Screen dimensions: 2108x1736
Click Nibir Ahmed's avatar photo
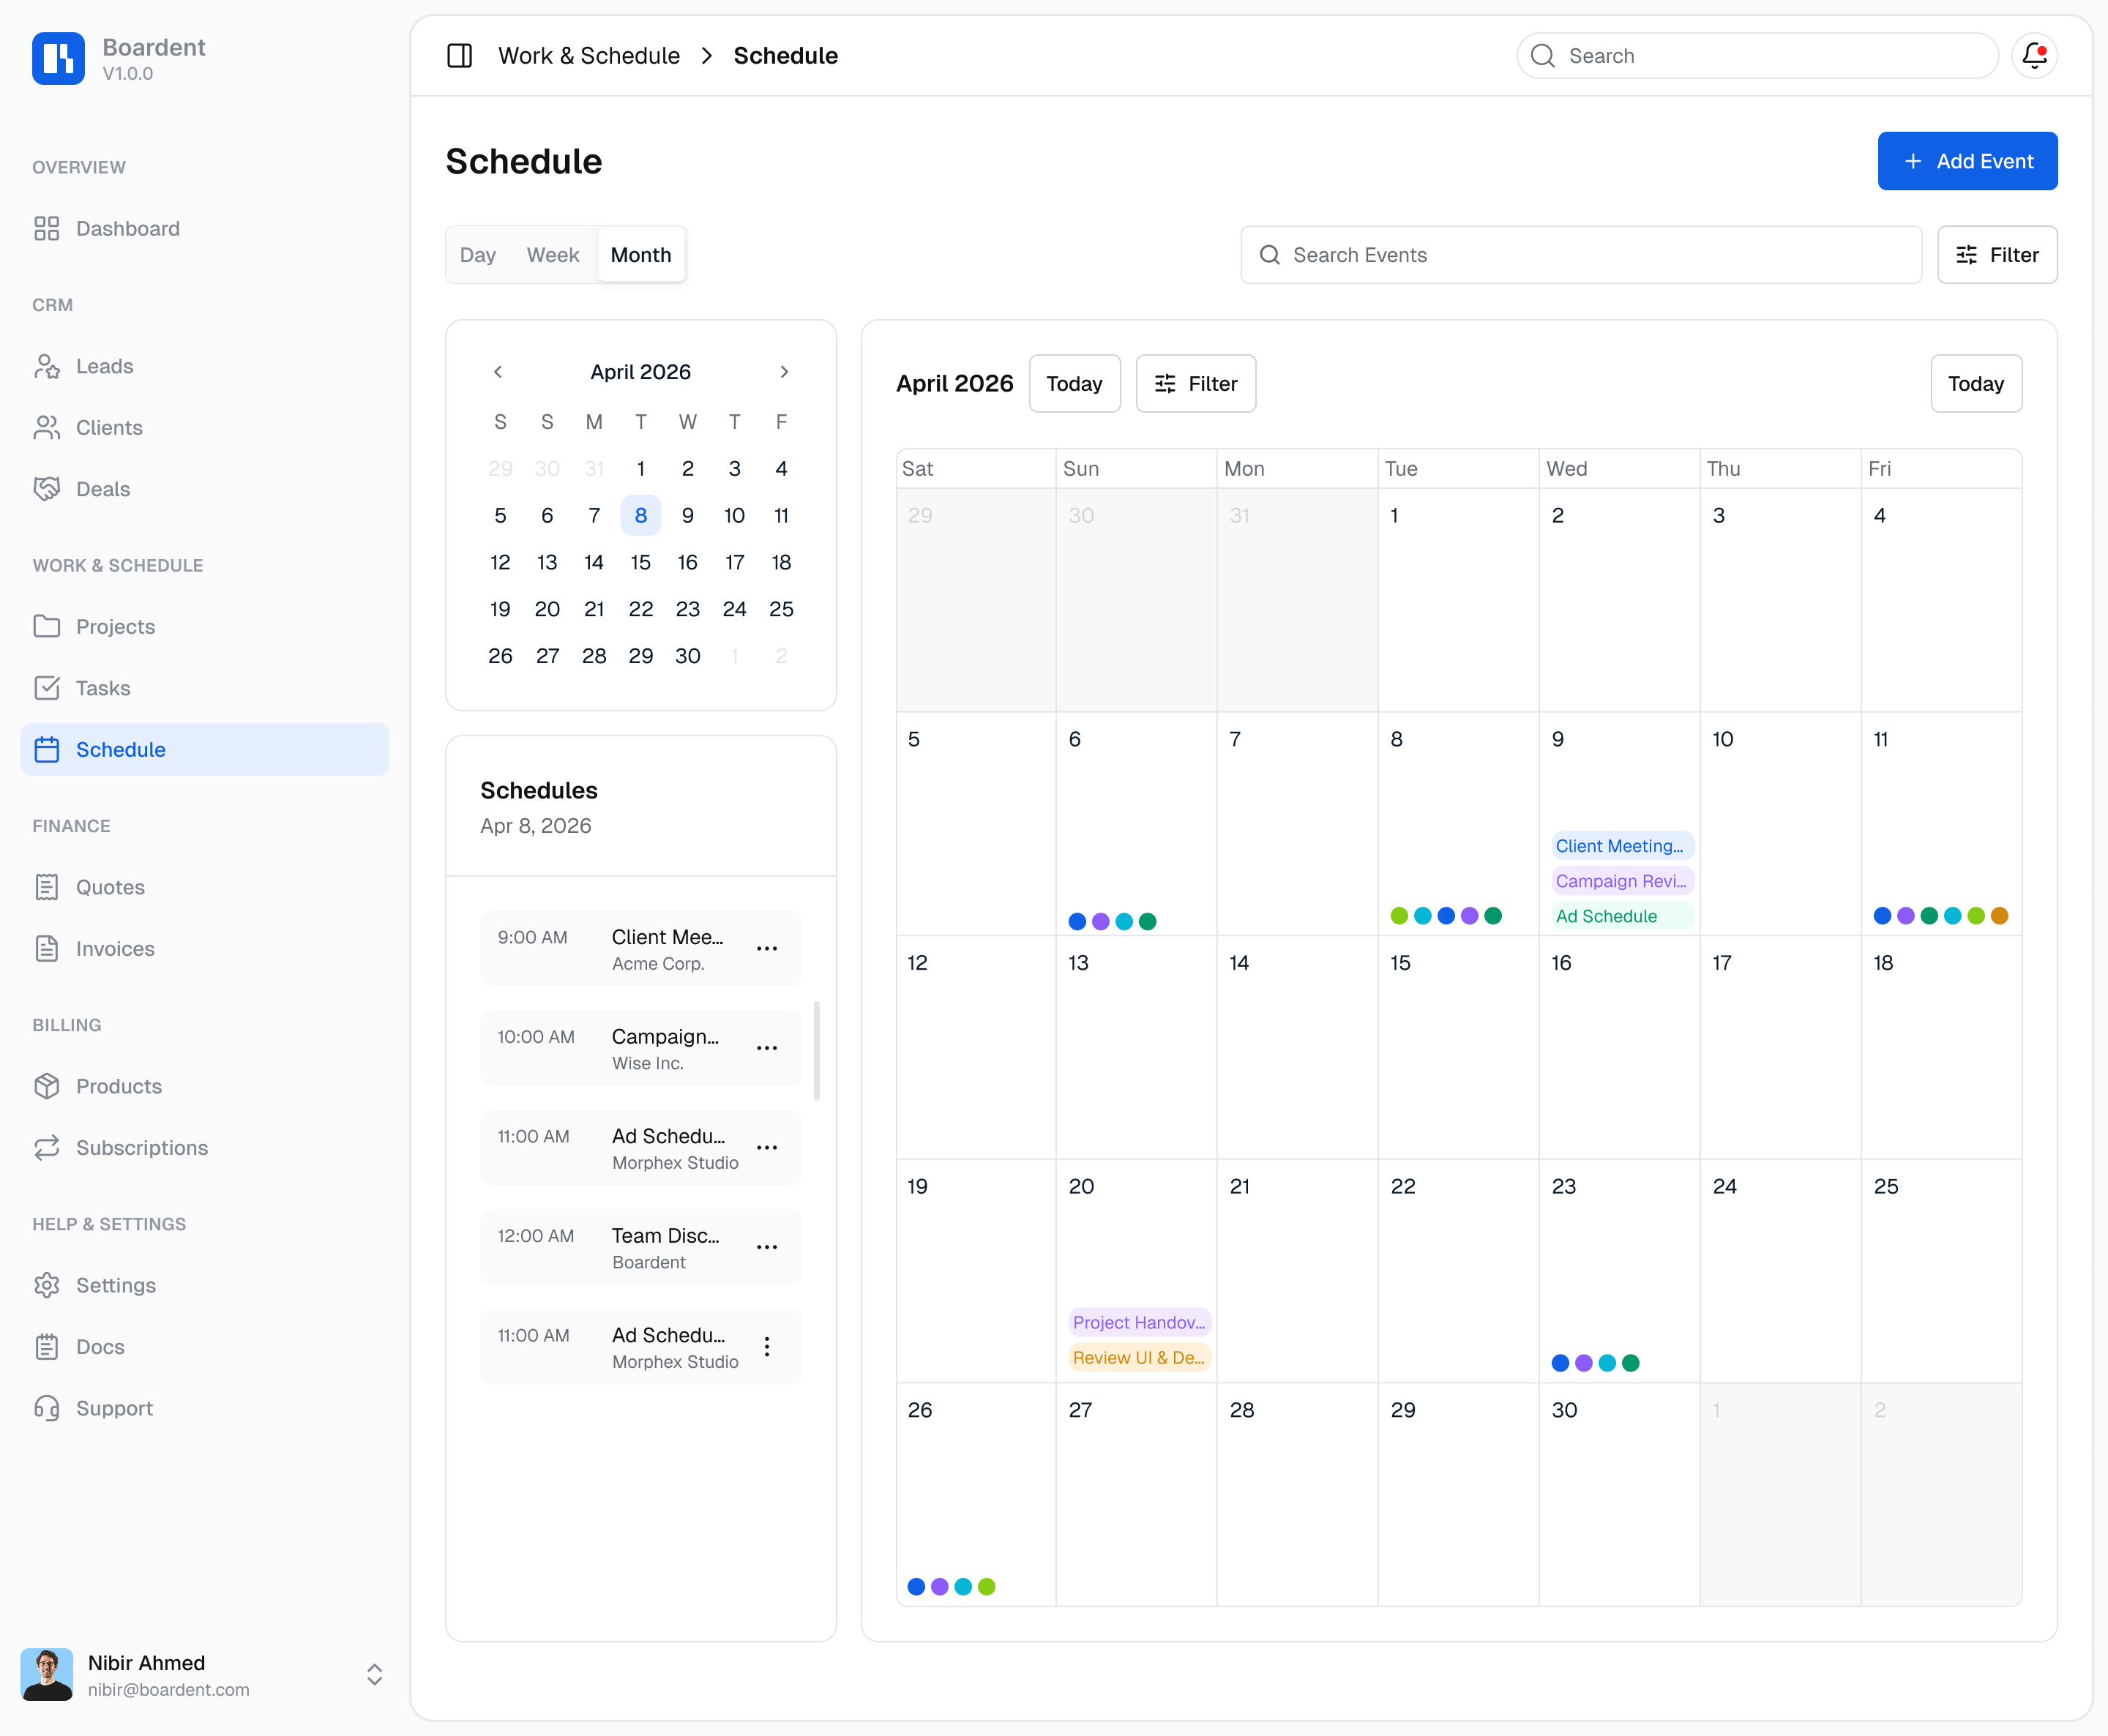click(47, 1674)
